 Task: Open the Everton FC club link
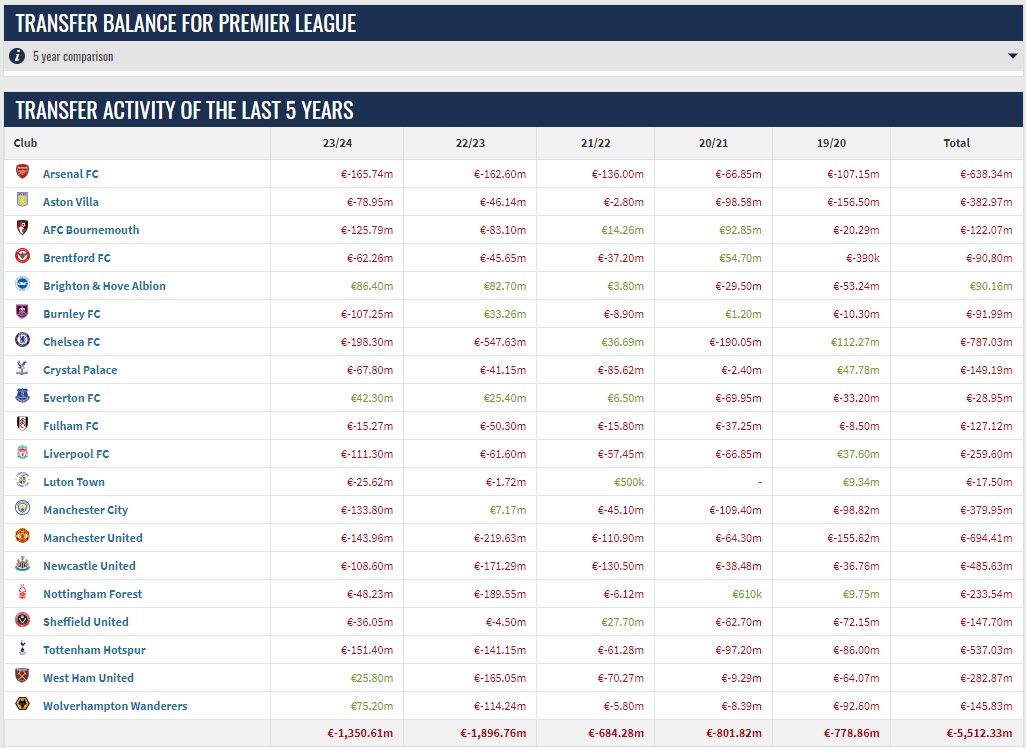point(71,398)
